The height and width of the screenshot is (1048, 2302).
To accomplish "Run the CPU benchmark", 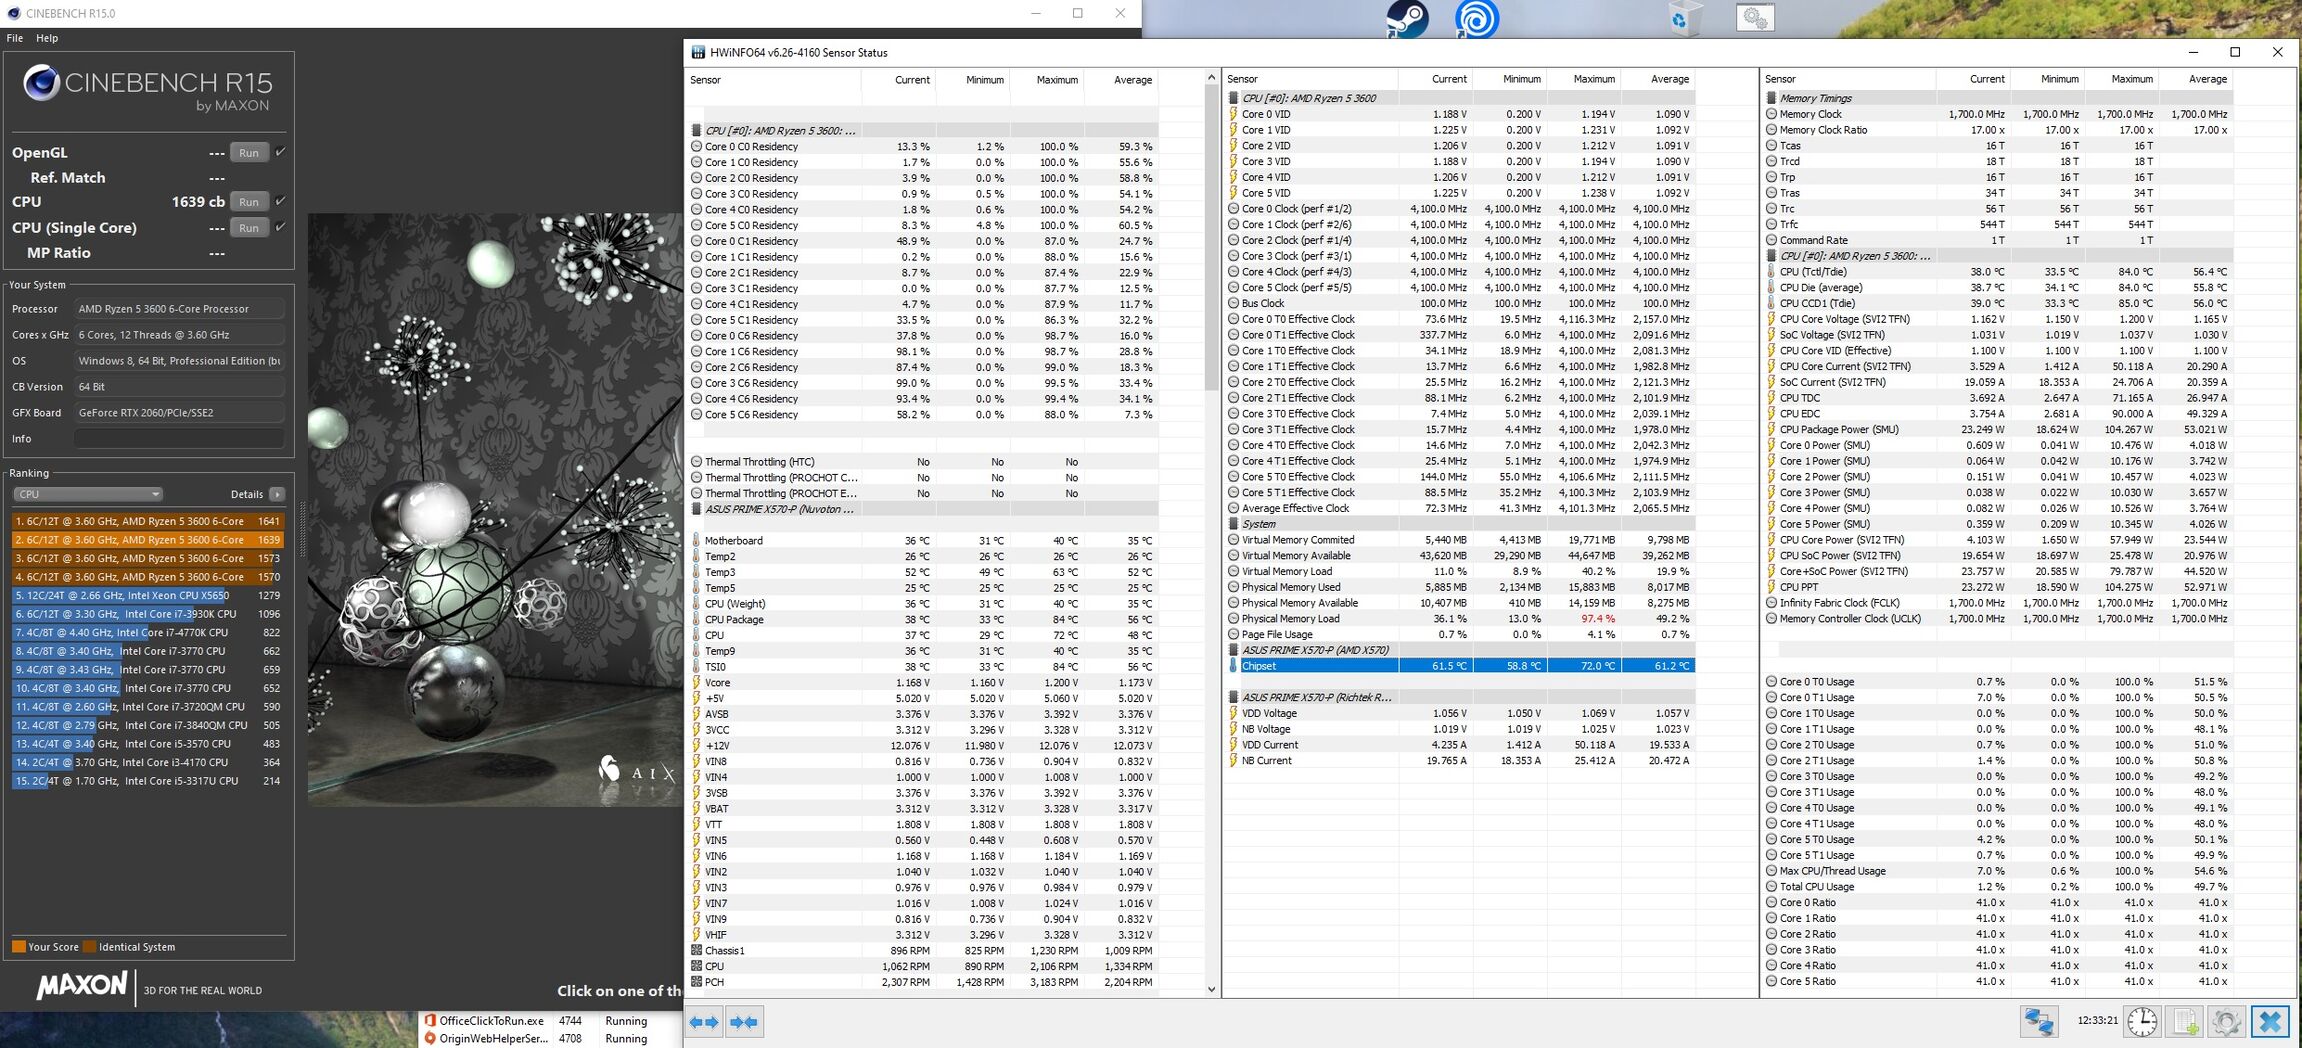I will point(249,201).
